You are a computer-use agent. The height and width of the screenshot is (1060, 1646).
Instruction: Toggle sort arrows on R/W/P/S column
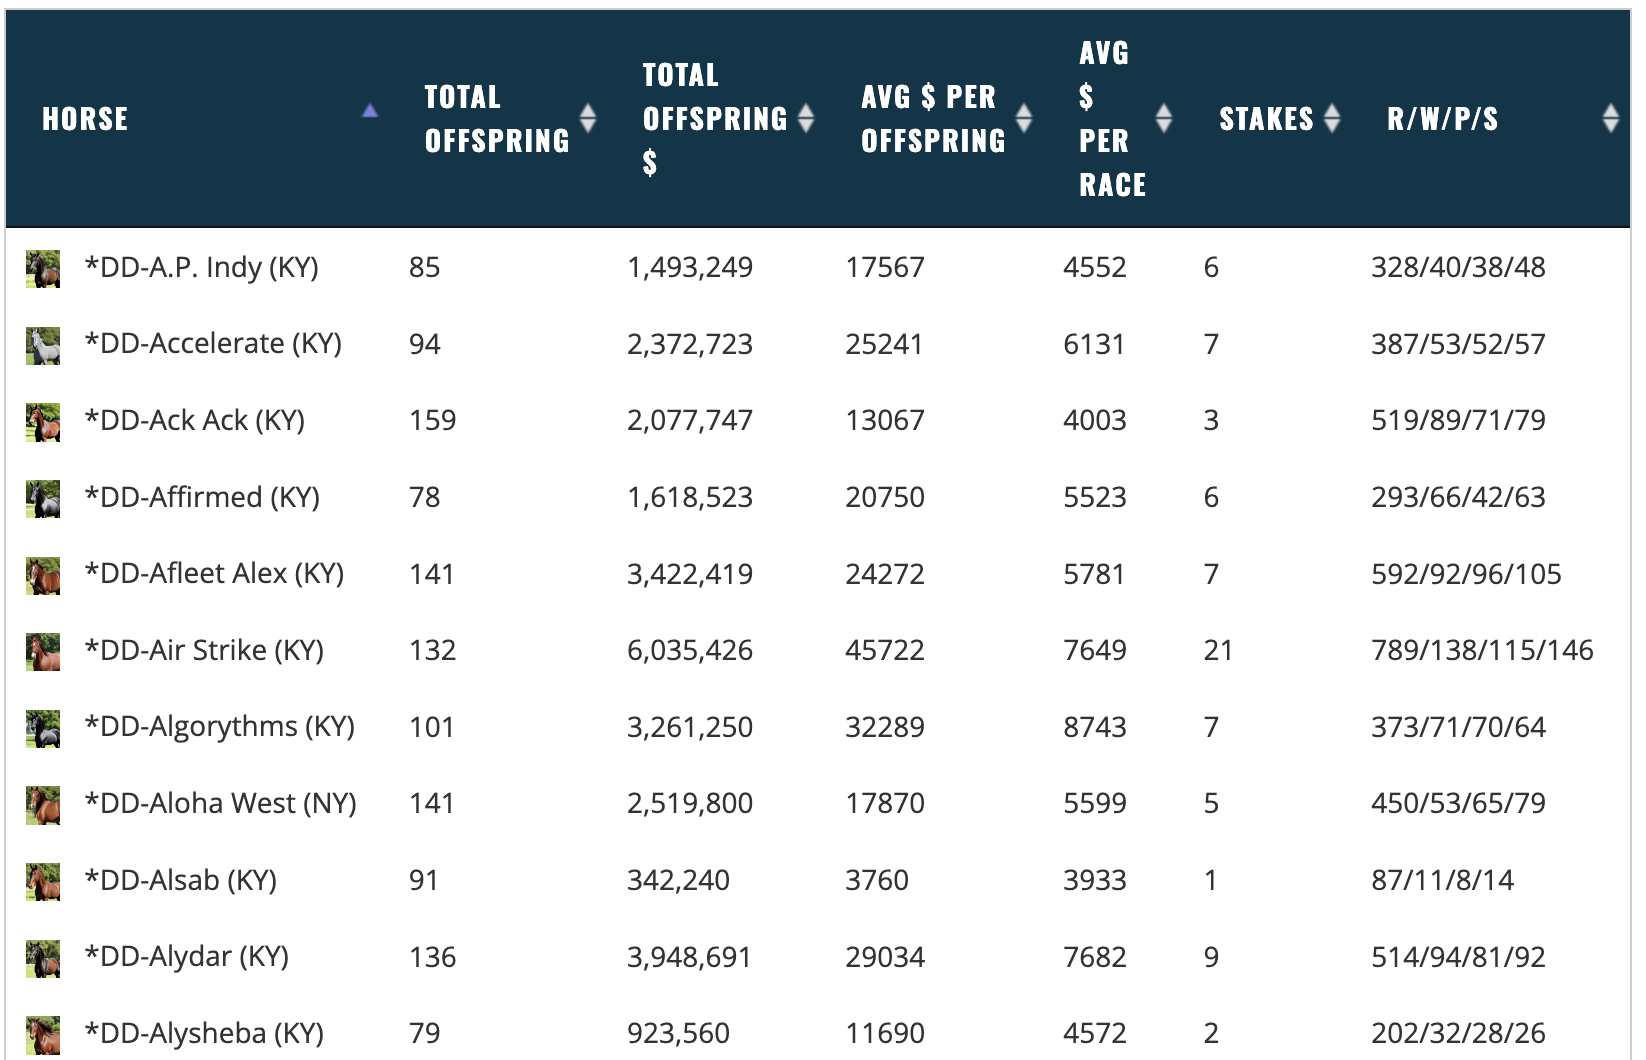(x=1610, y=118)
